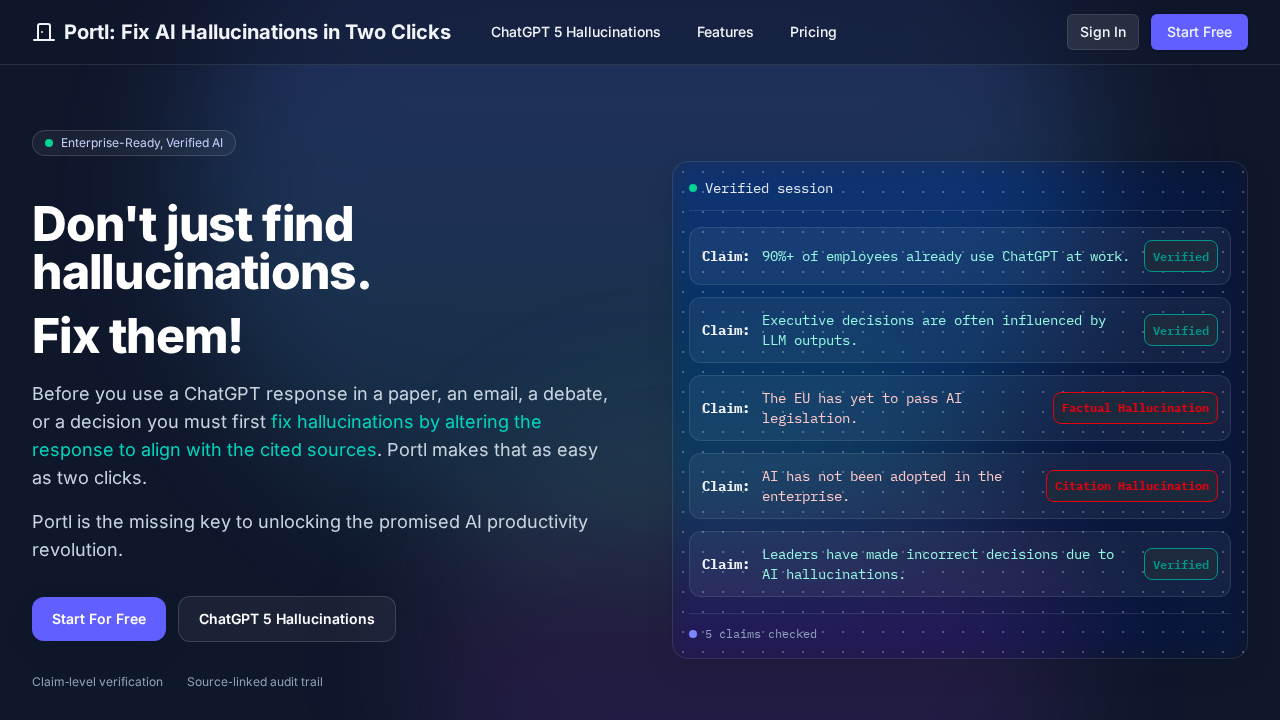Toggle the Verified badge on the LLM outputs claim
This screenshot has height=720, width=1280.
click(1181, 330)
